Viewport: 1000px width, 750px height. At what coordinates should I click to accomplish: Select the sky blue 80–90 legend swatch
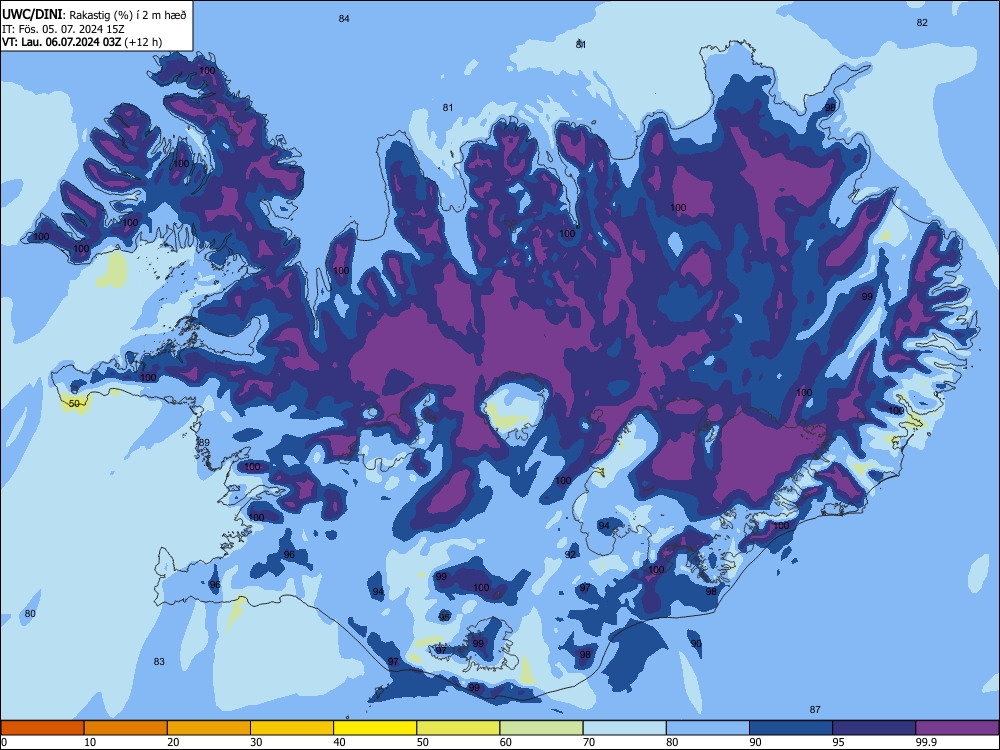pyautogui.click(x=708, y=728)
